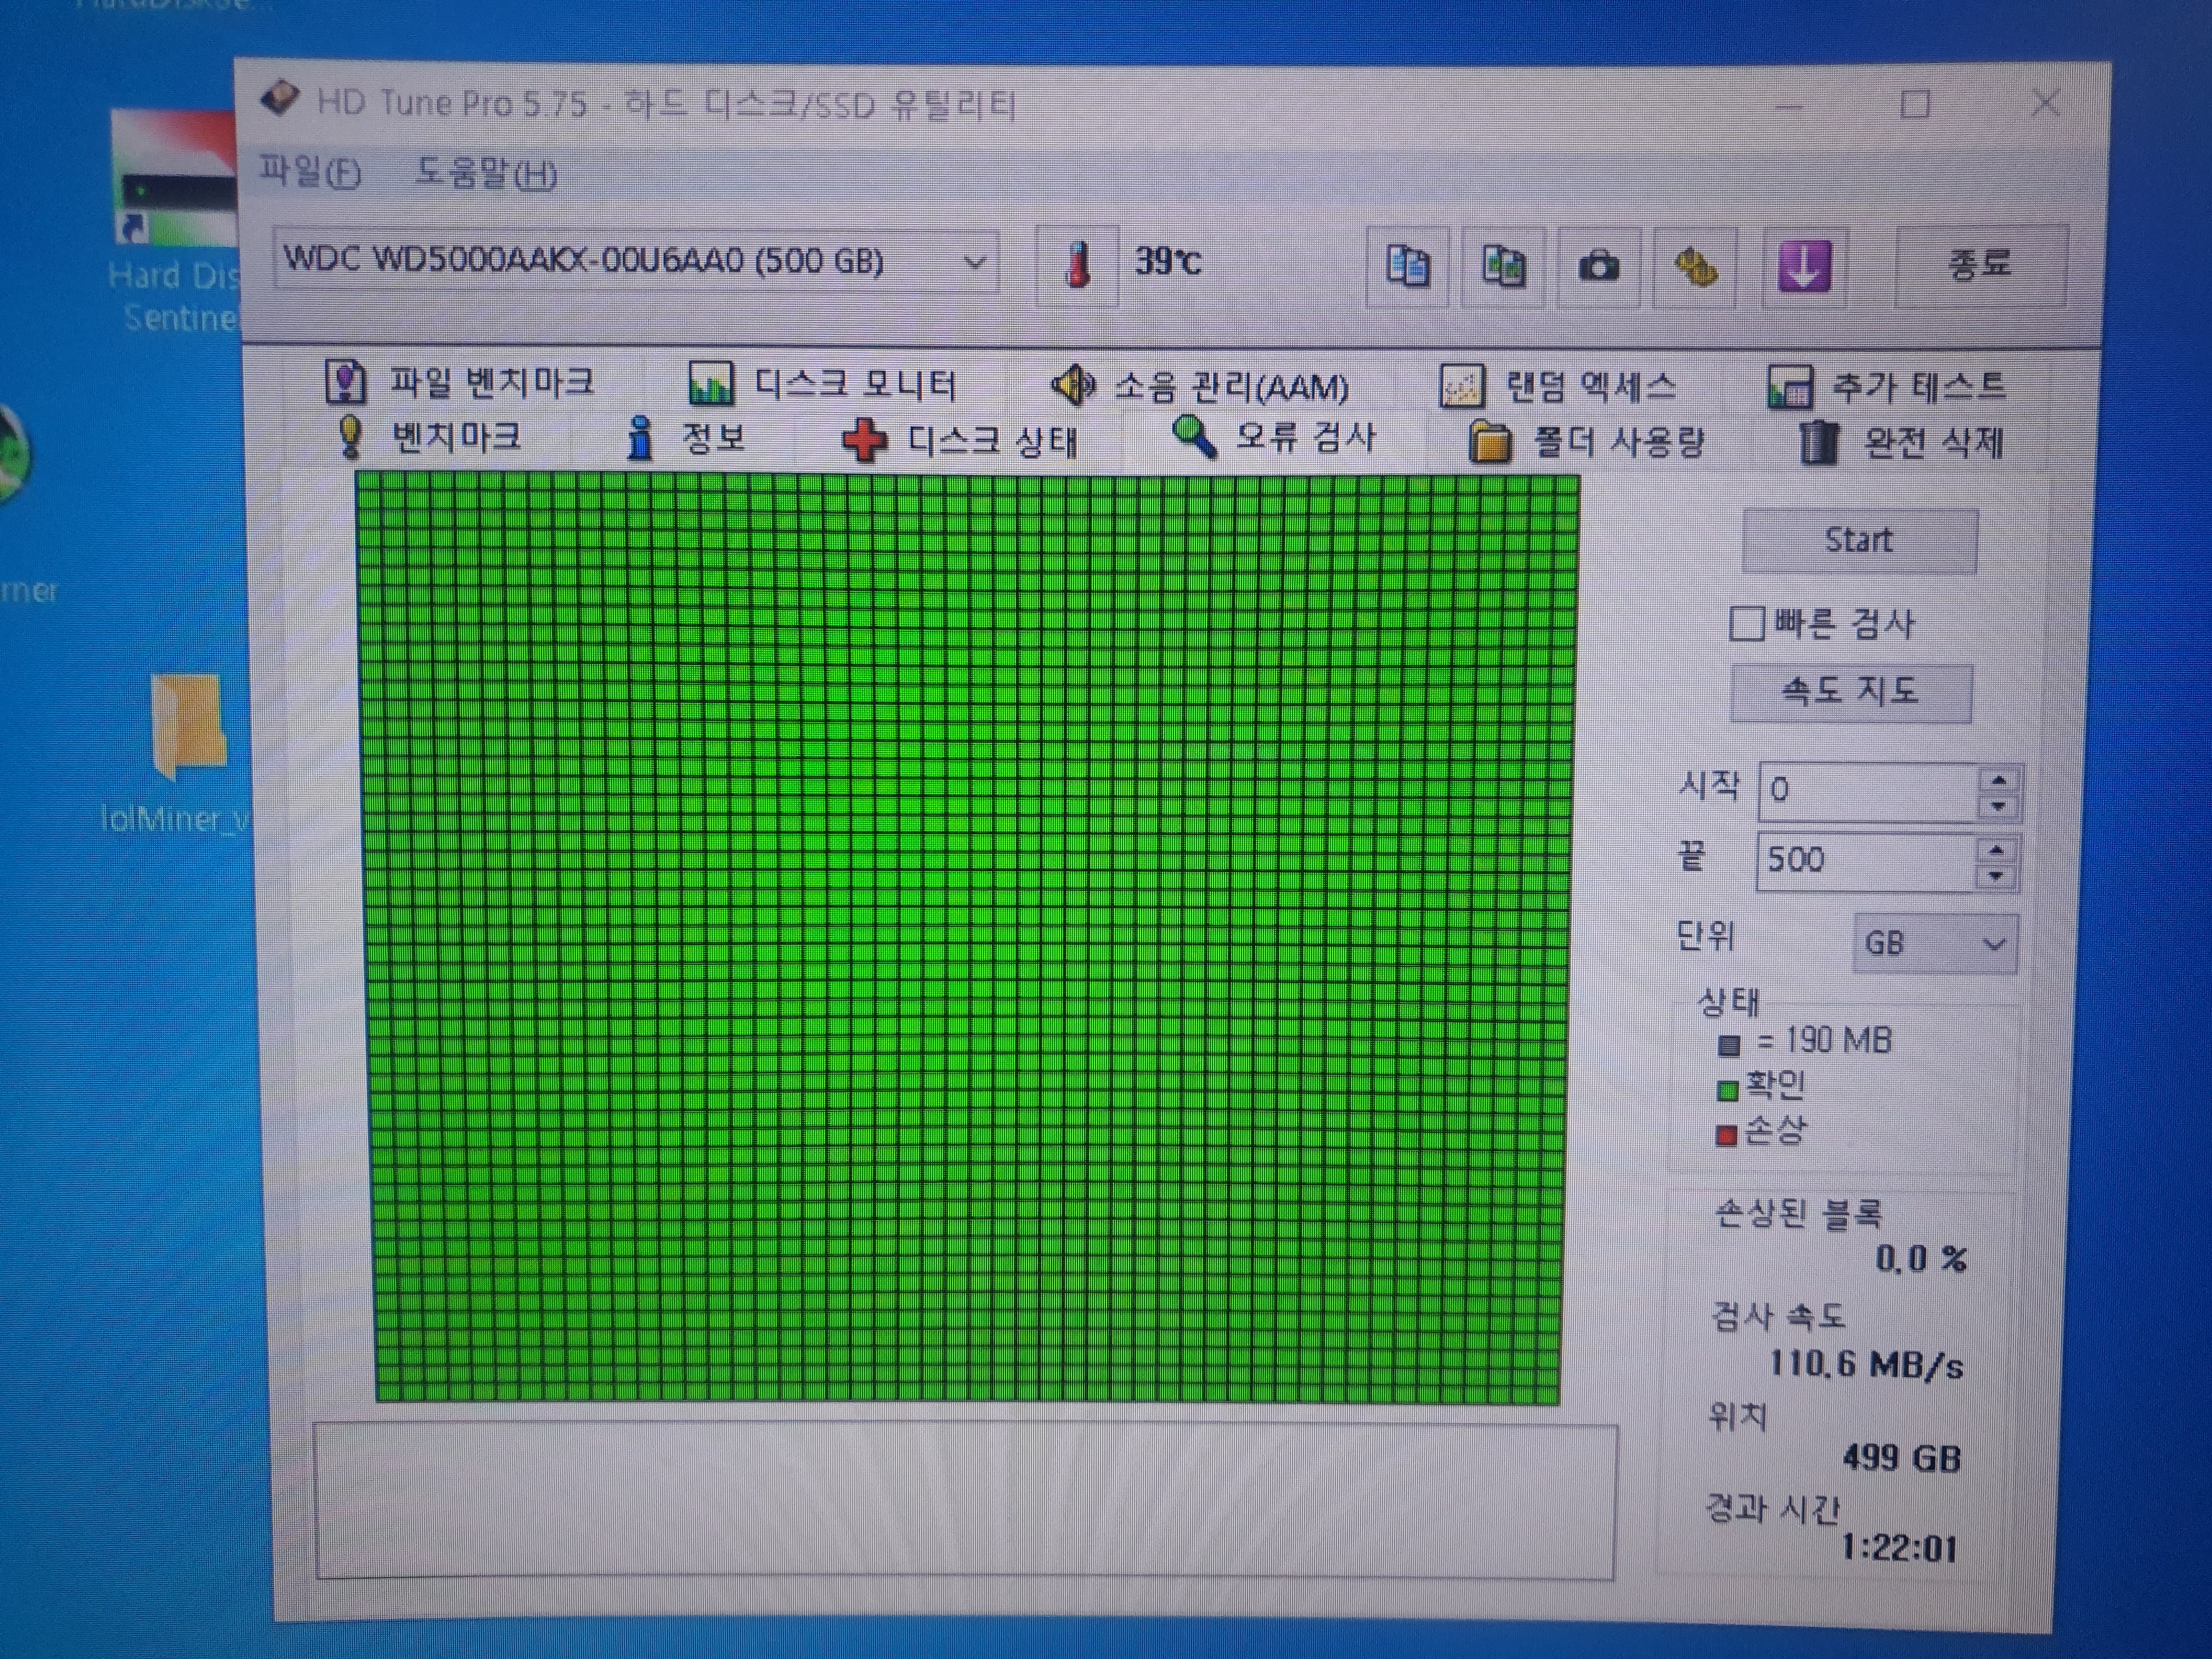The width and height of the screenshot is (2212, 1659).
Task: Click the 속도 지도 button
Action: coord(1851,692)
